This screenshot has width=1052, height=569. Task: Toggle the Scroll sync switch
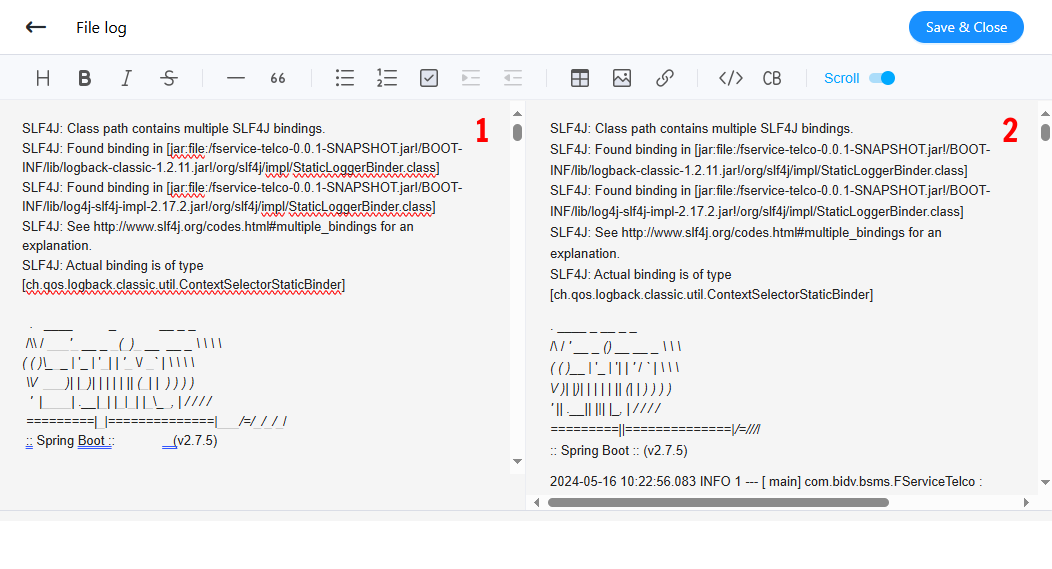882,79
